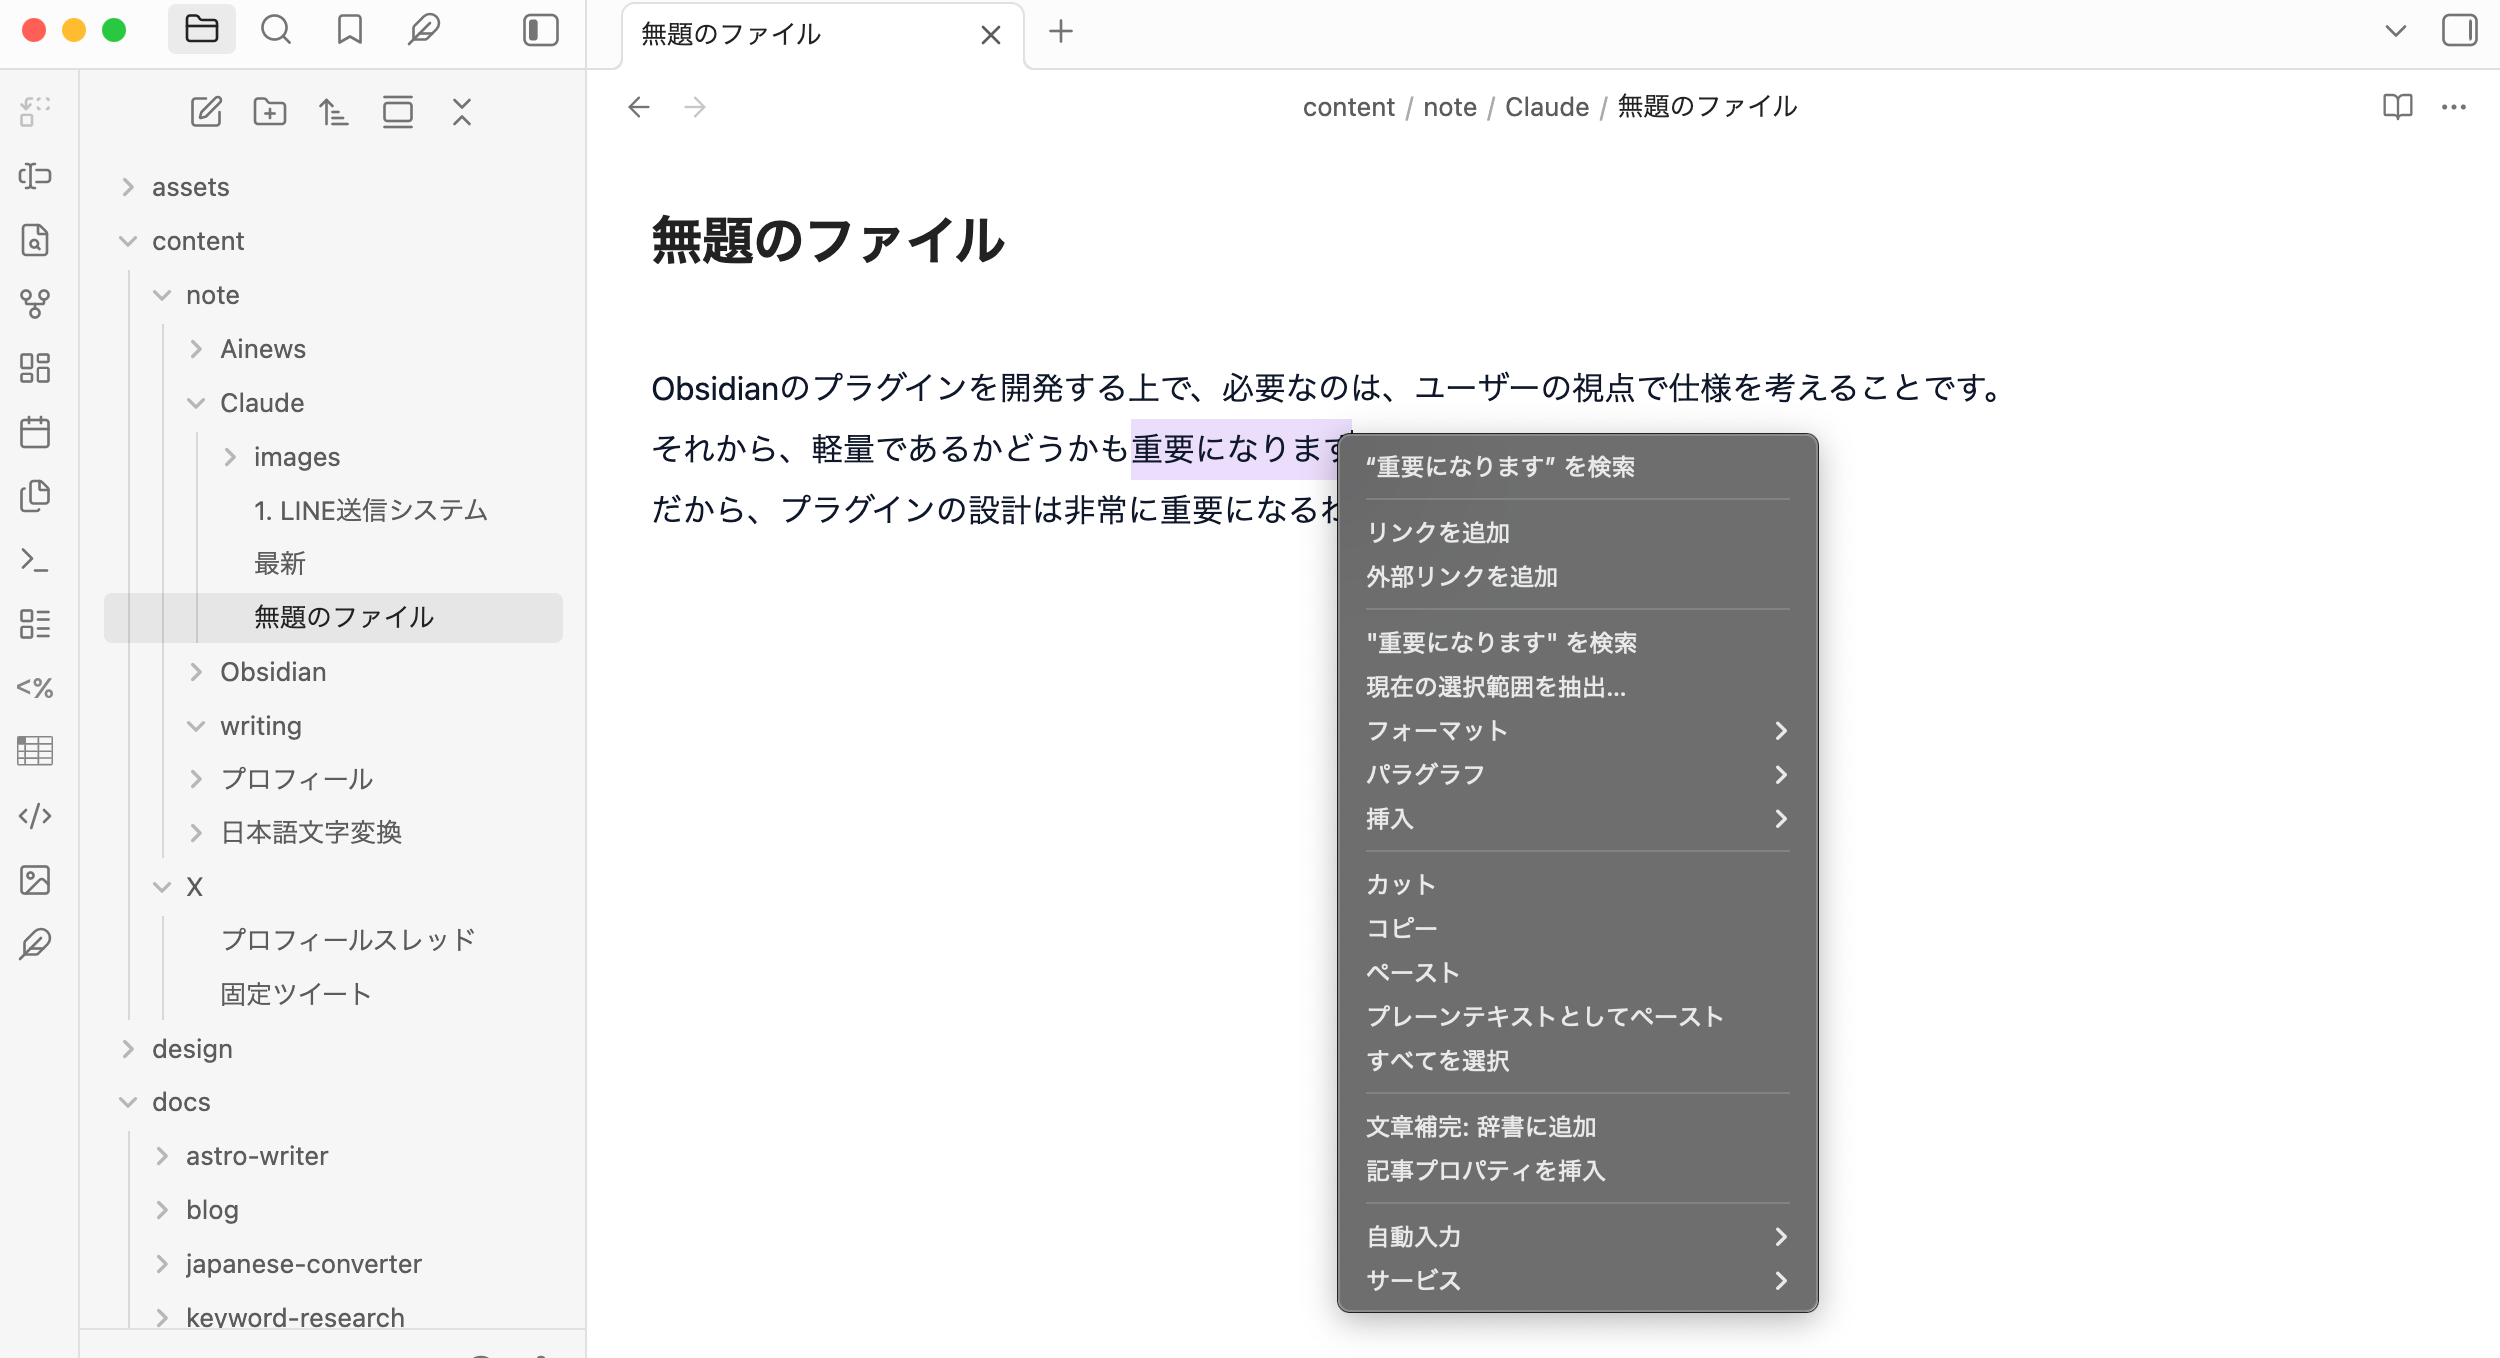Open the プロフィールスレッド note
Screen dimensions: 2500x1358
point(348,941)
